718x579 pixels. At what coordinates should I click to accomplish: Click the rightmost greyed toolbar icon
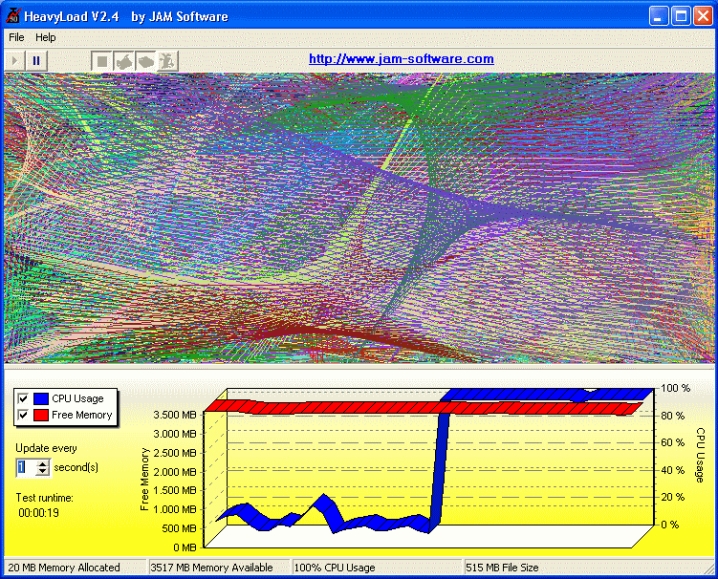[168, 61]
